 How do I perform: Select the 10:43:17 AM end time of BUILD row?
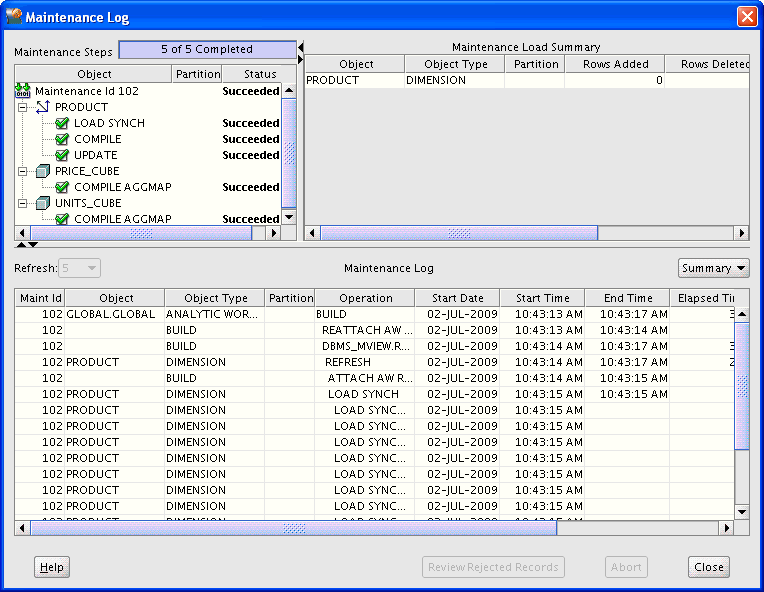(627, 314)
